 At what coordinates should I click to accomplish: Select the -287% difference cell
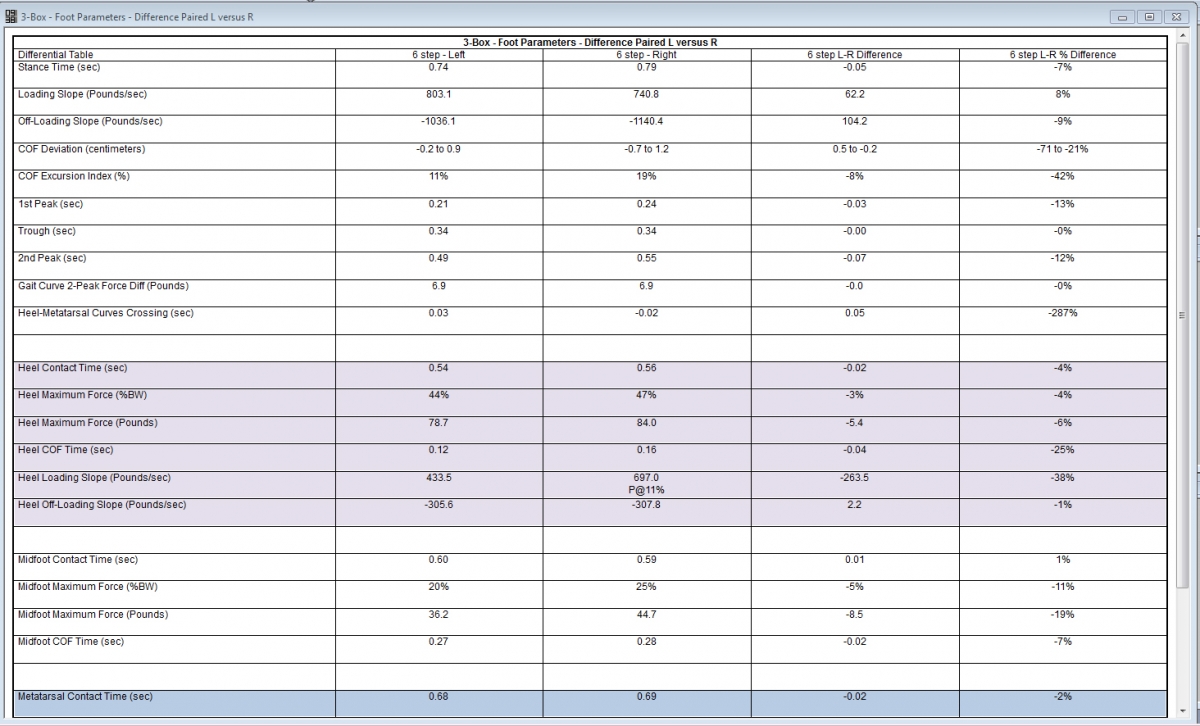1062,313
